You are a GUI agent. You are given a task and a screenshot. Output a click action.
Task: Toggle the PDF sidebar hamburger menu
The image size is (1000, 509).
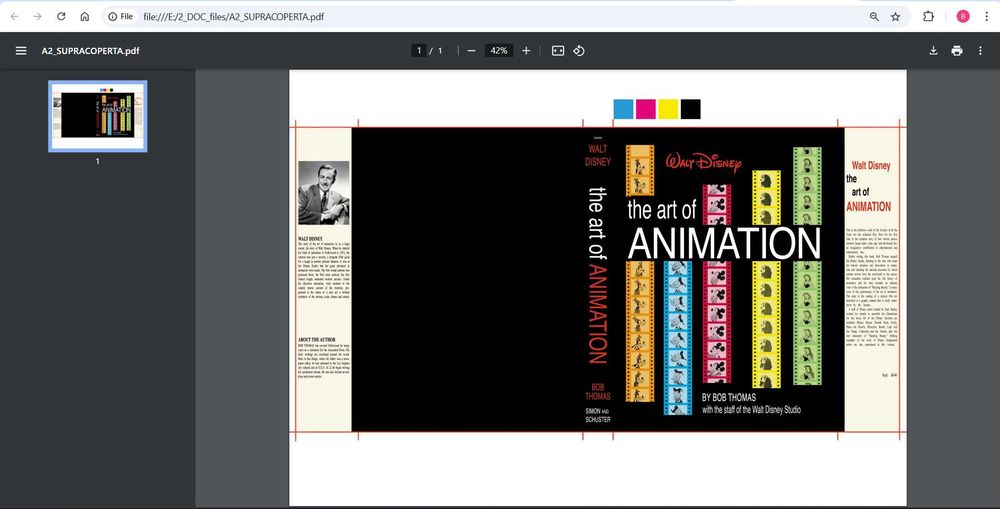[21, 50]
